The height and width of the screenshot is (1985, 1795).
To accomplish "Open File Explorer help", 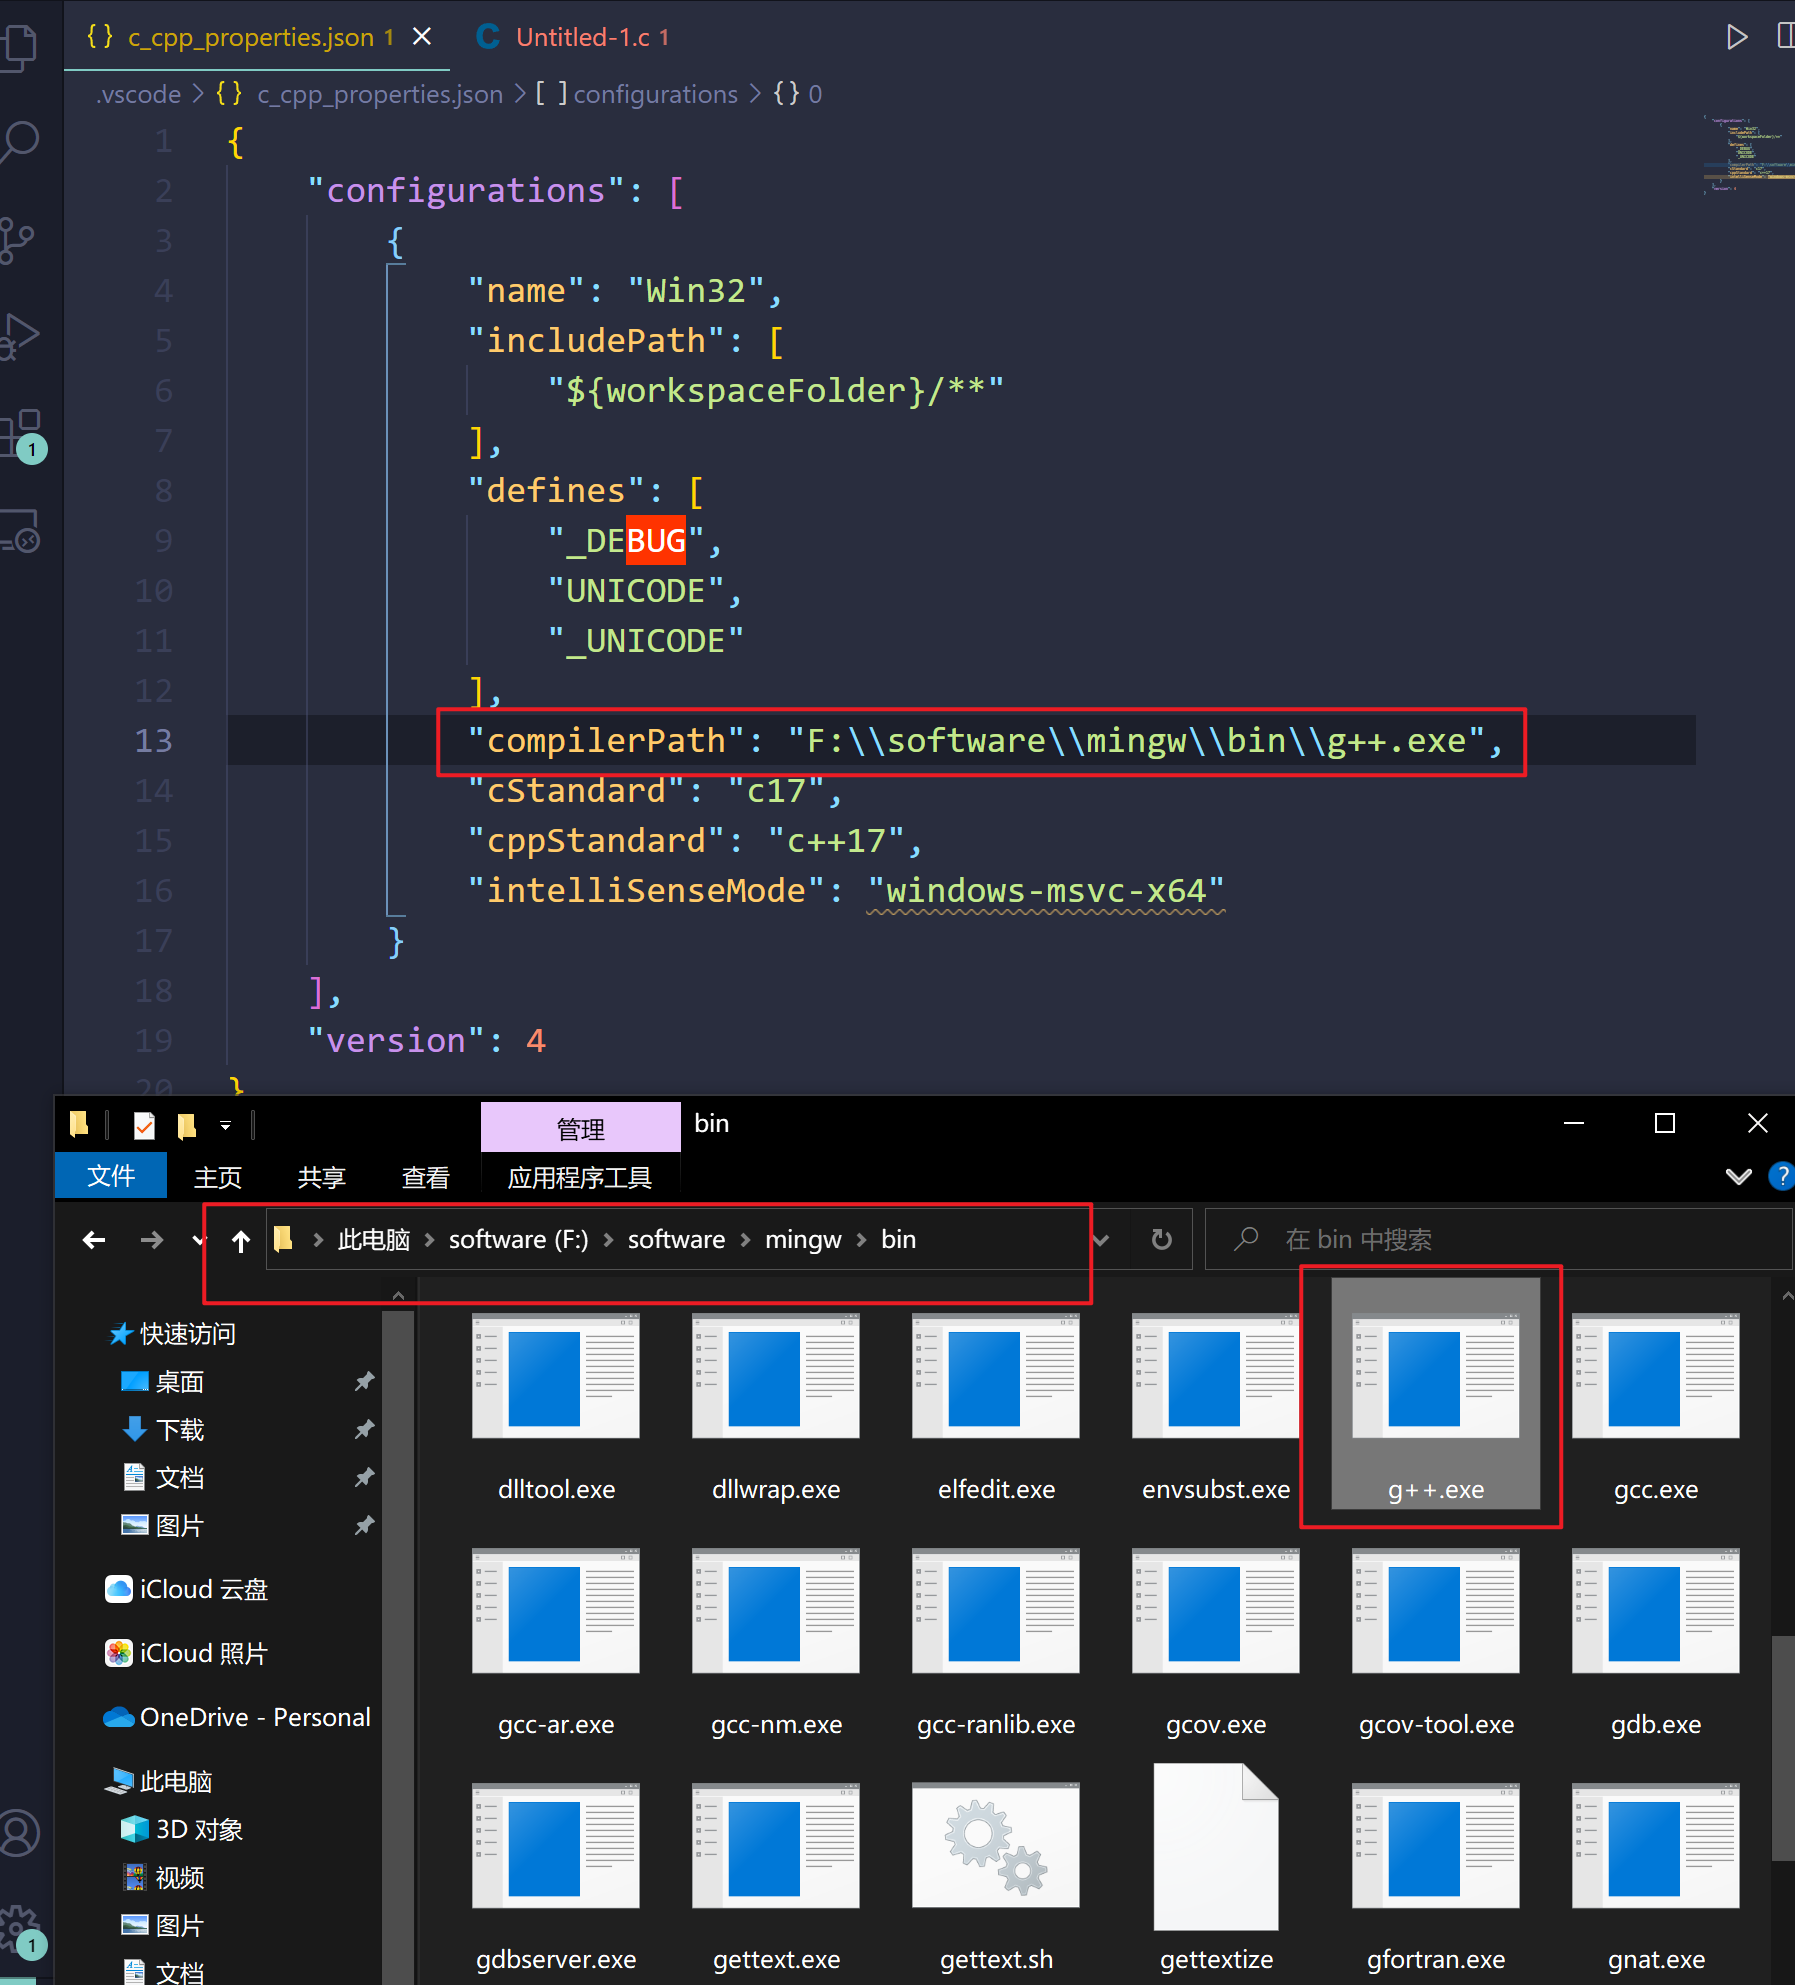I will tap(1781, 1176).
